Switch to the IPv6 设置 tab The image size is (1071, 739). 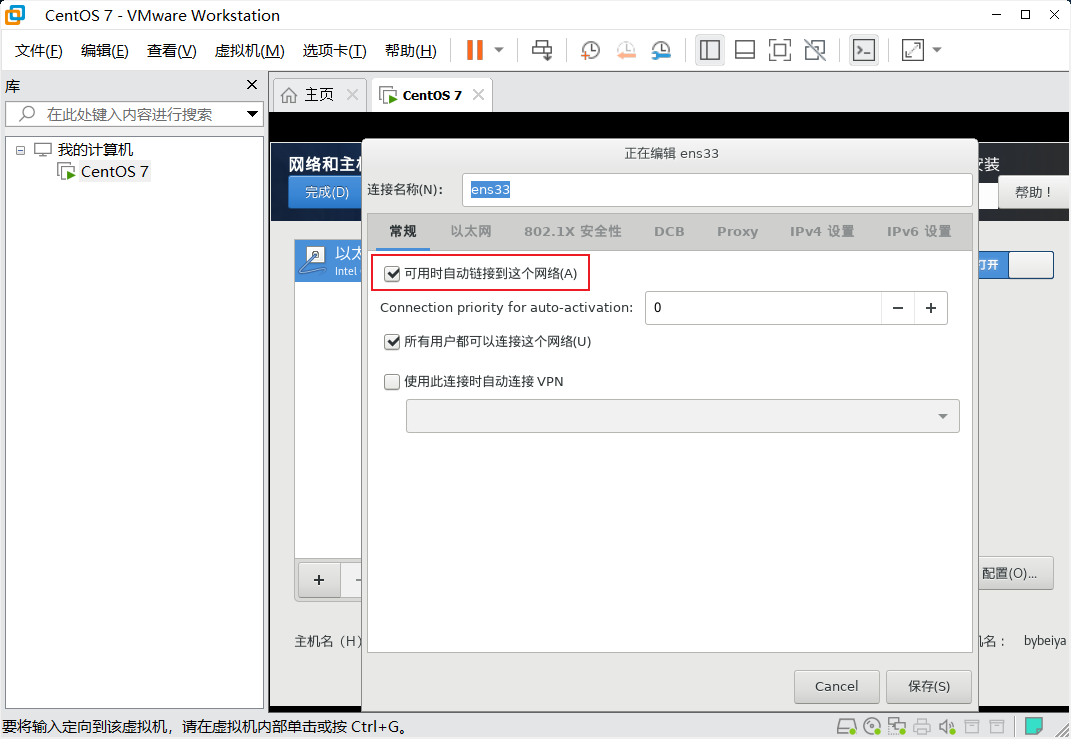[919, 232]
